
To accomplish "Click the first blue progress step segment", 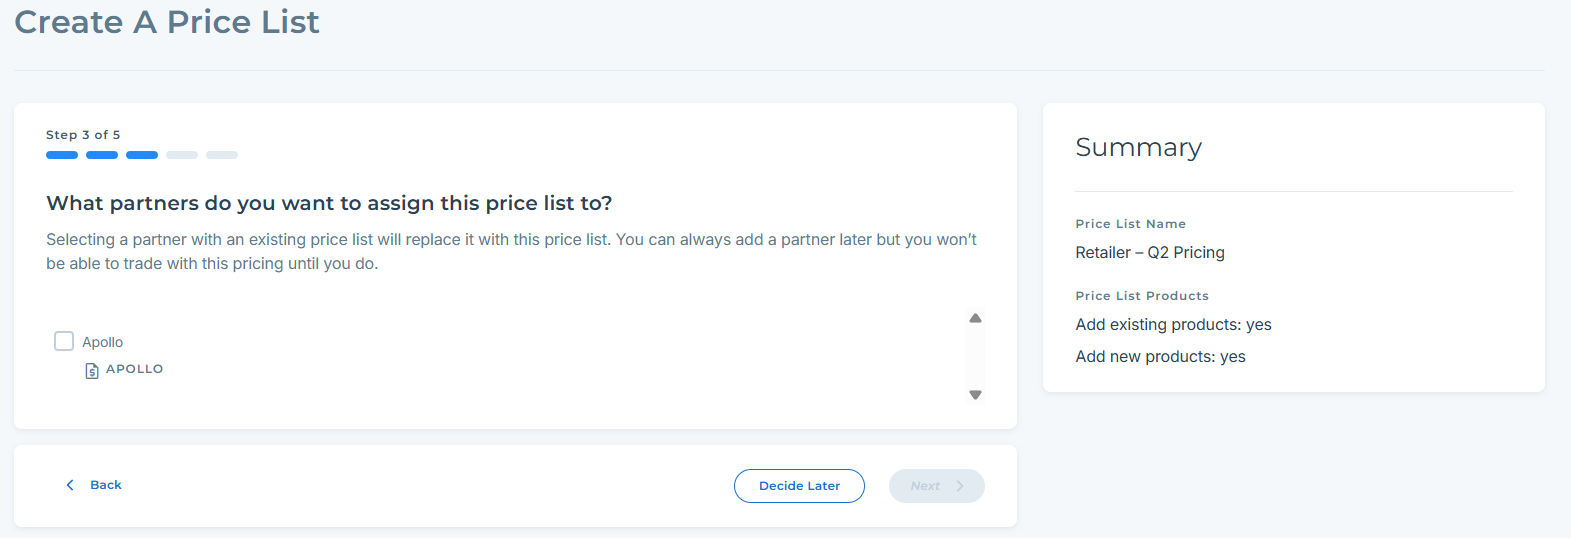I will 62,155.
